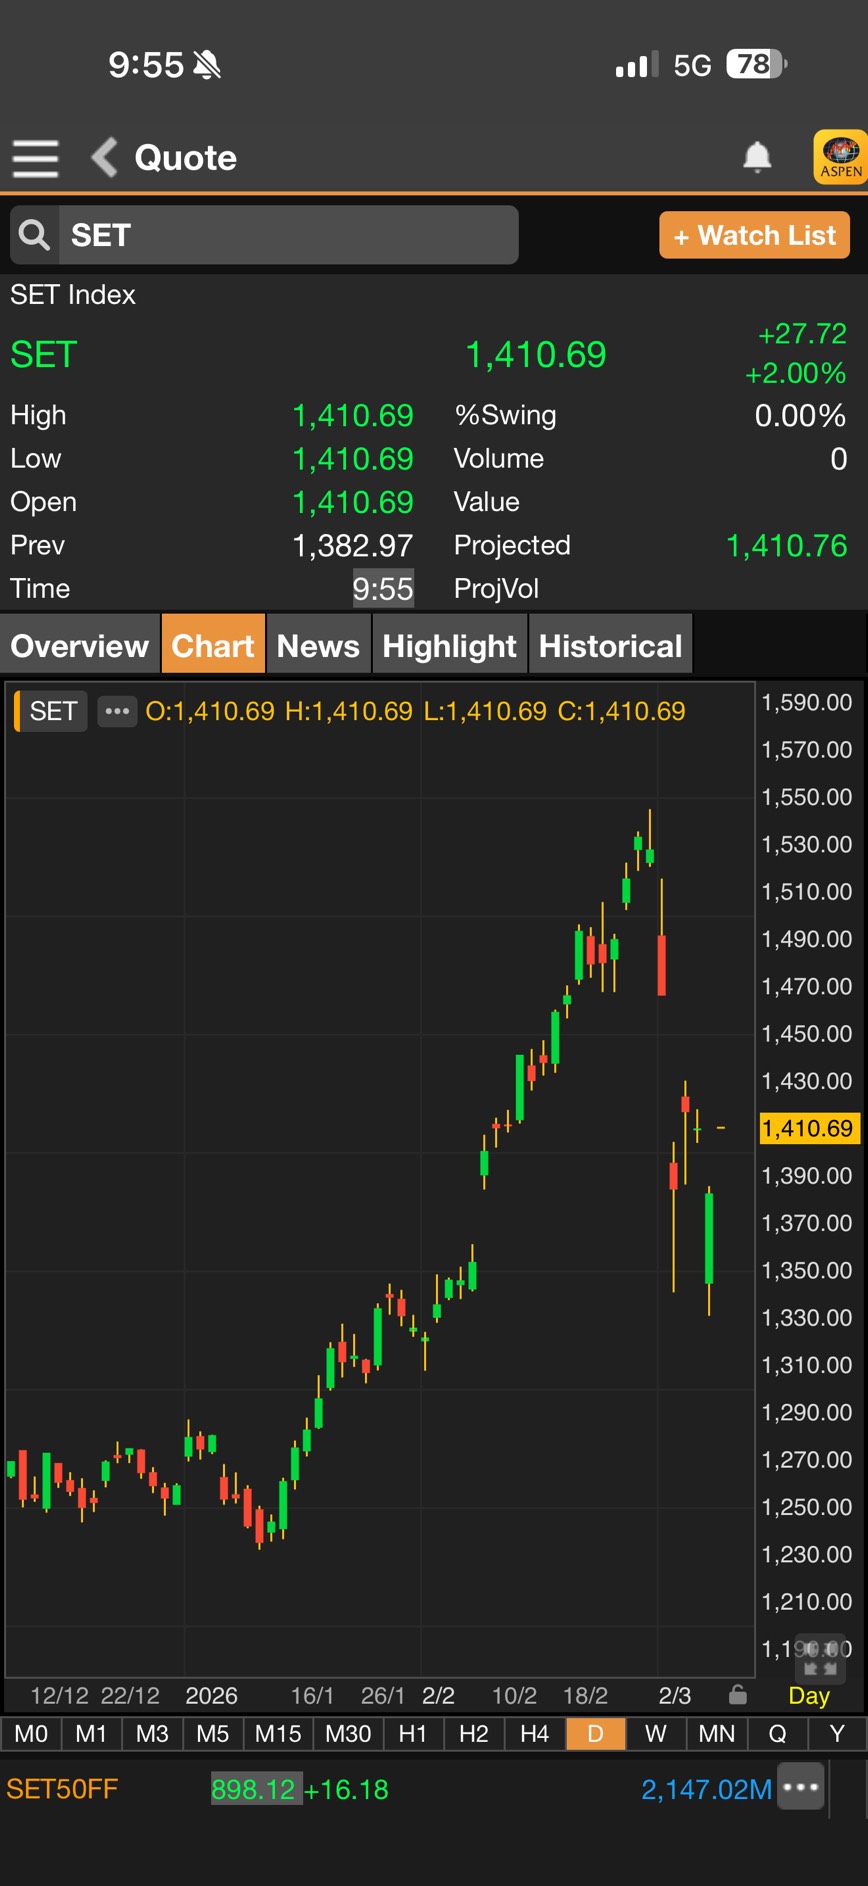The image size is (868, 1886).
Task: Tap the SET50FF ticker symbol
Action: point(62,1789)
